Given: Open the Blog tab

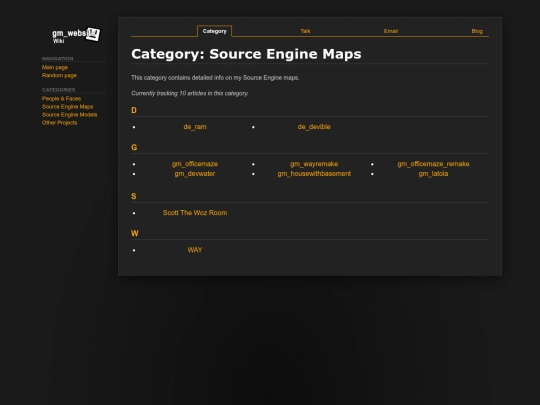Looking at the screenshot, I should (477, 31).
